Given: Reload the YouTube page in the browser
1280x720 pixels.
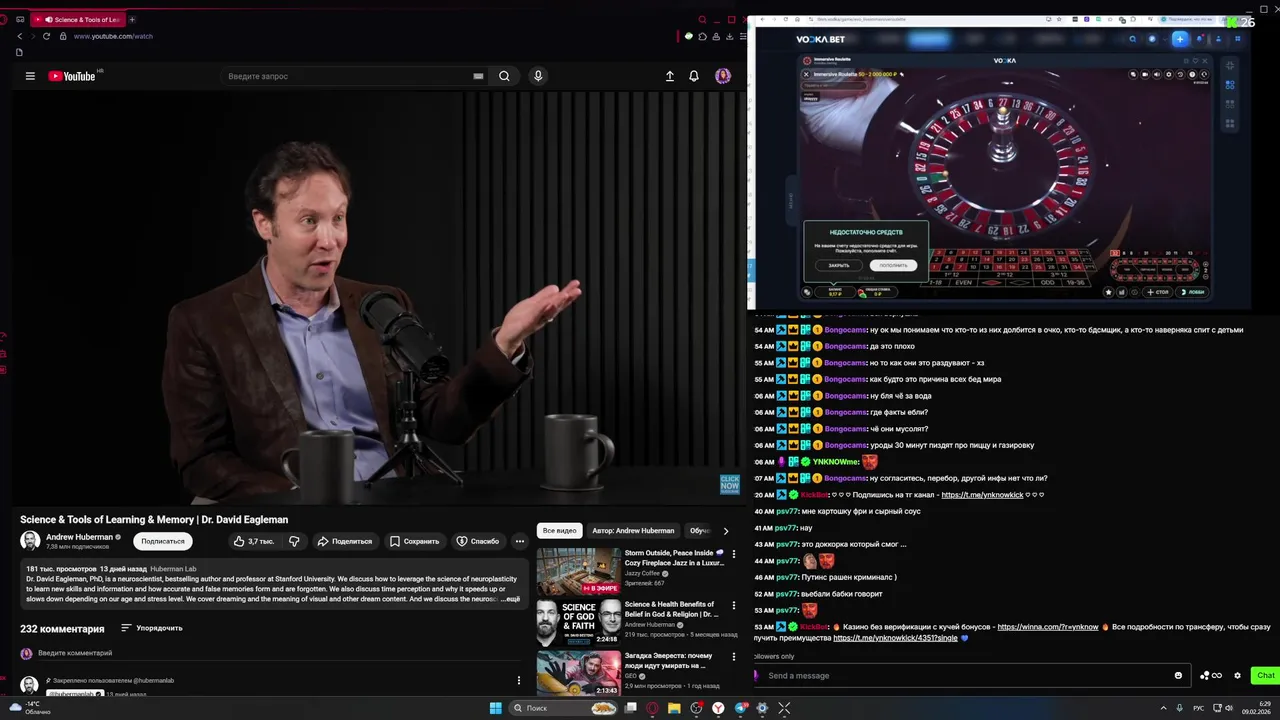Looking at the screenshot, I should point(46,36).
